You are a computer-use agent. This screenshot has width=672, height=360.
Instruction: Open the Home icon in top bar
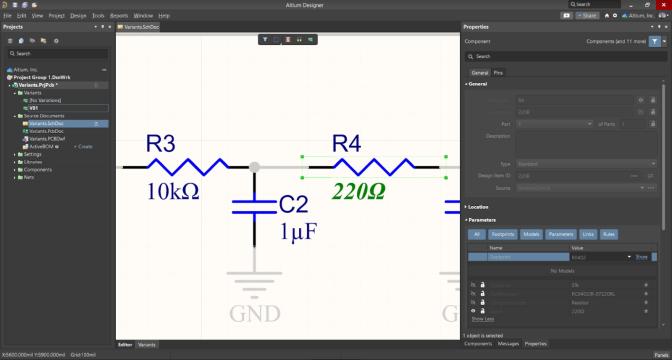607,15
